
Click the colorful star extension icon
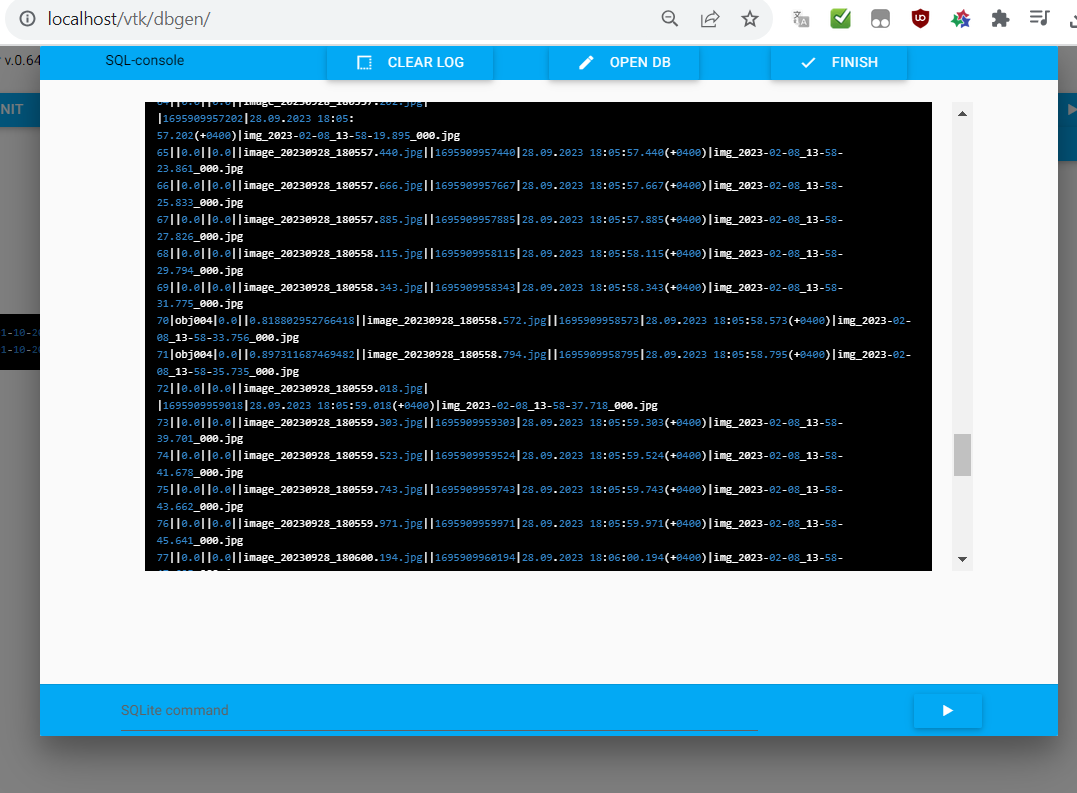(960, 18)
